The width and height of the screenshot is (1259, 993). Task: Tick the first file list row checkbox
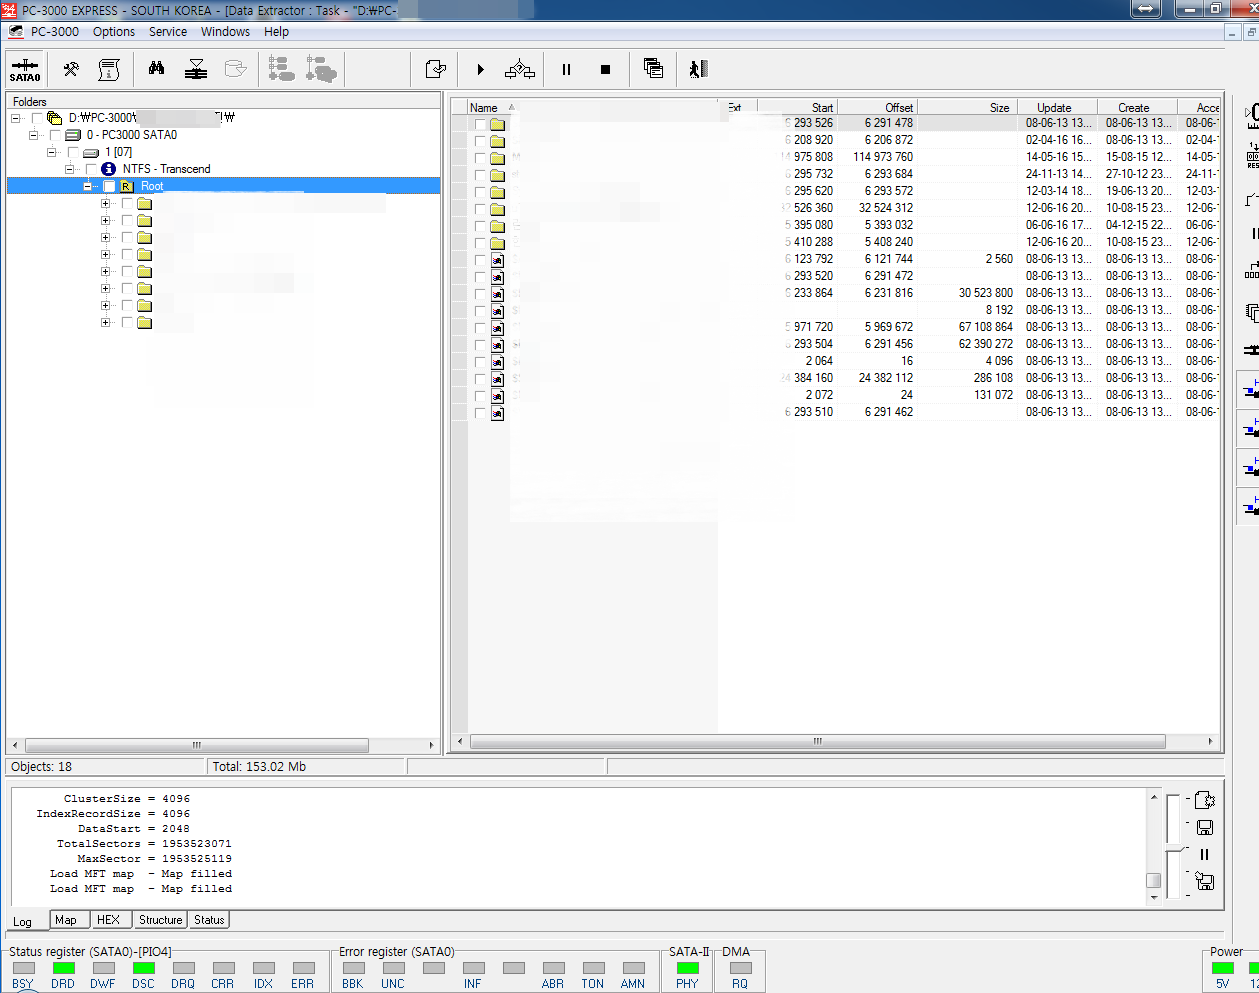pyautogui.click(x=480, y=124)
